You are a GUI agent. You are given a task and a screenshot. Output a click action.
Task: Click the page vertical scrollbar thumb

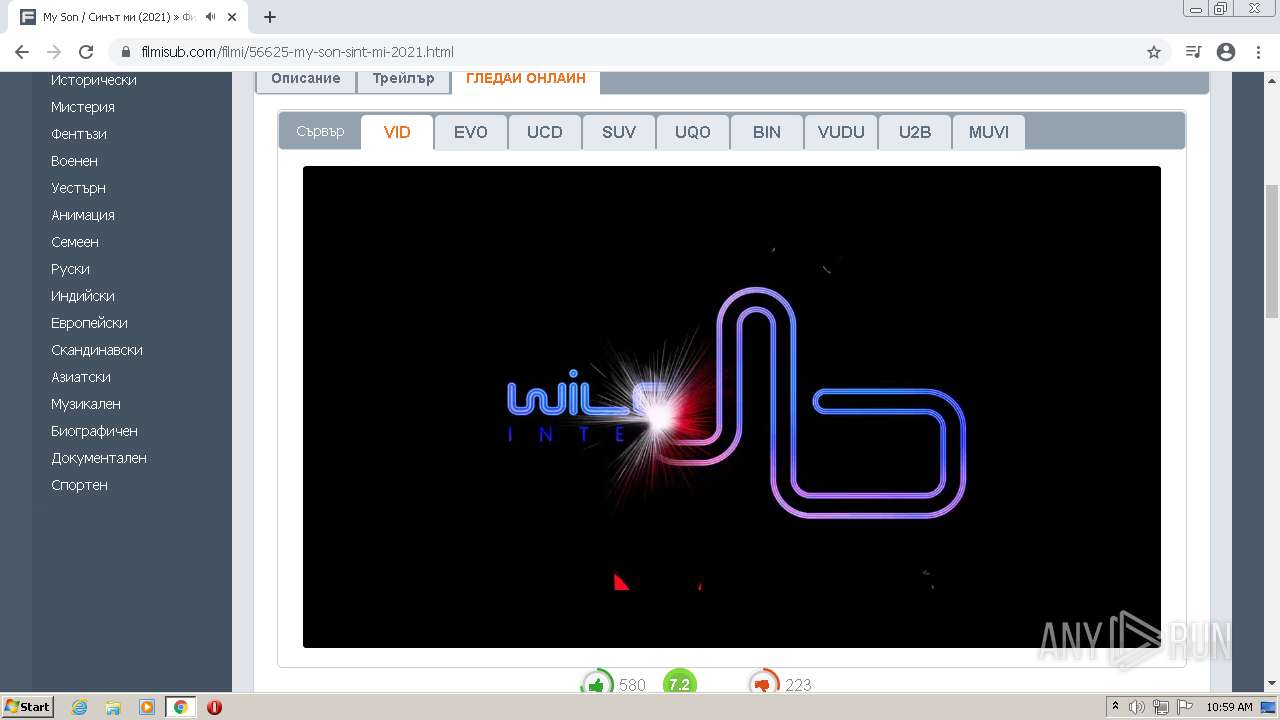[x=1272, y=252]
